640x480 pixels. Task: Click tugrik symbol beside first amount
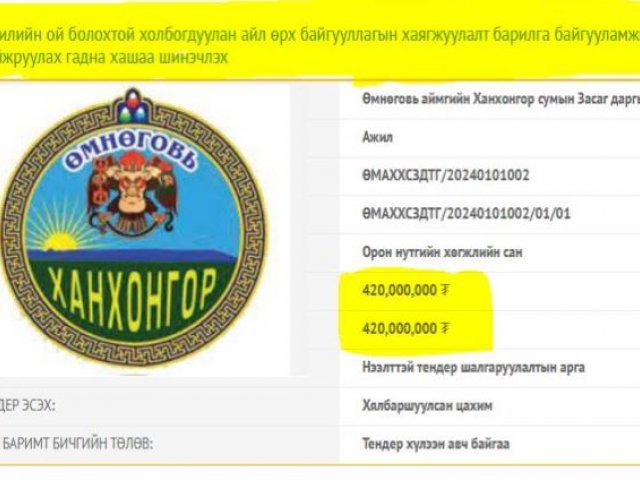pos(445,290)
